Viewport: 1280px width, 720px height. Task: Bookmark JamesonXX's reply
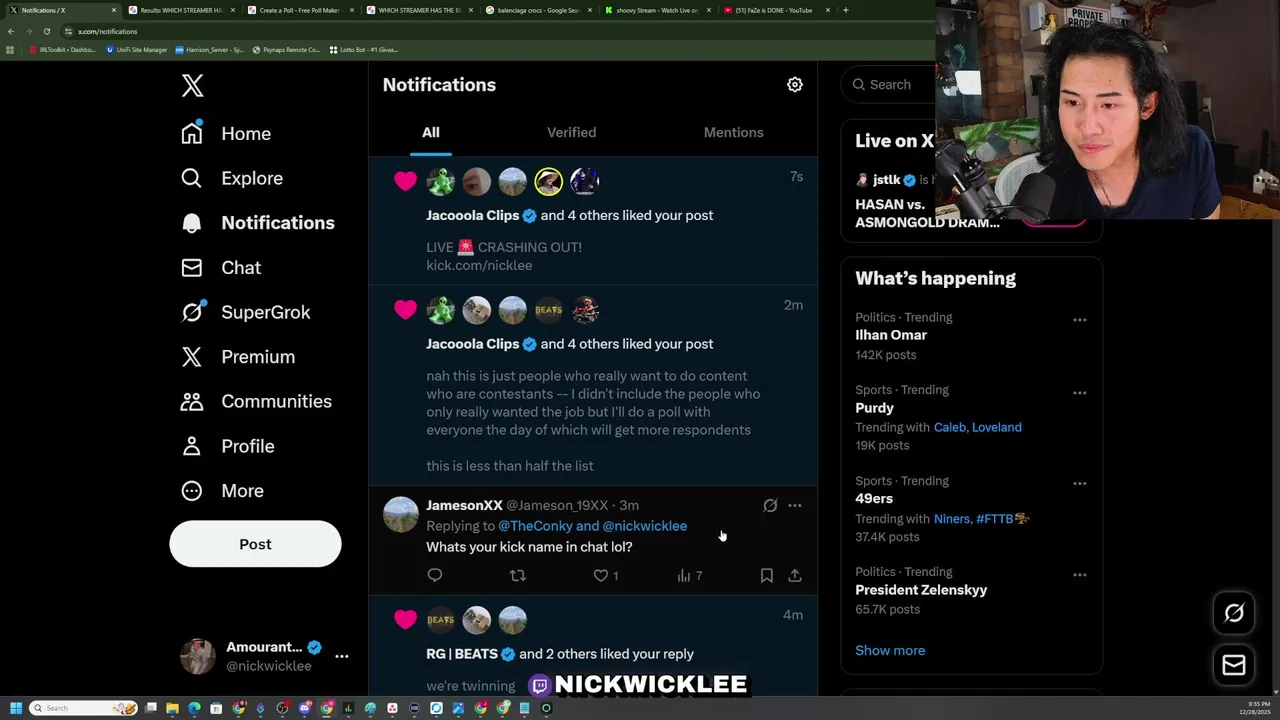pyautogui.click(x=767, y=575)
